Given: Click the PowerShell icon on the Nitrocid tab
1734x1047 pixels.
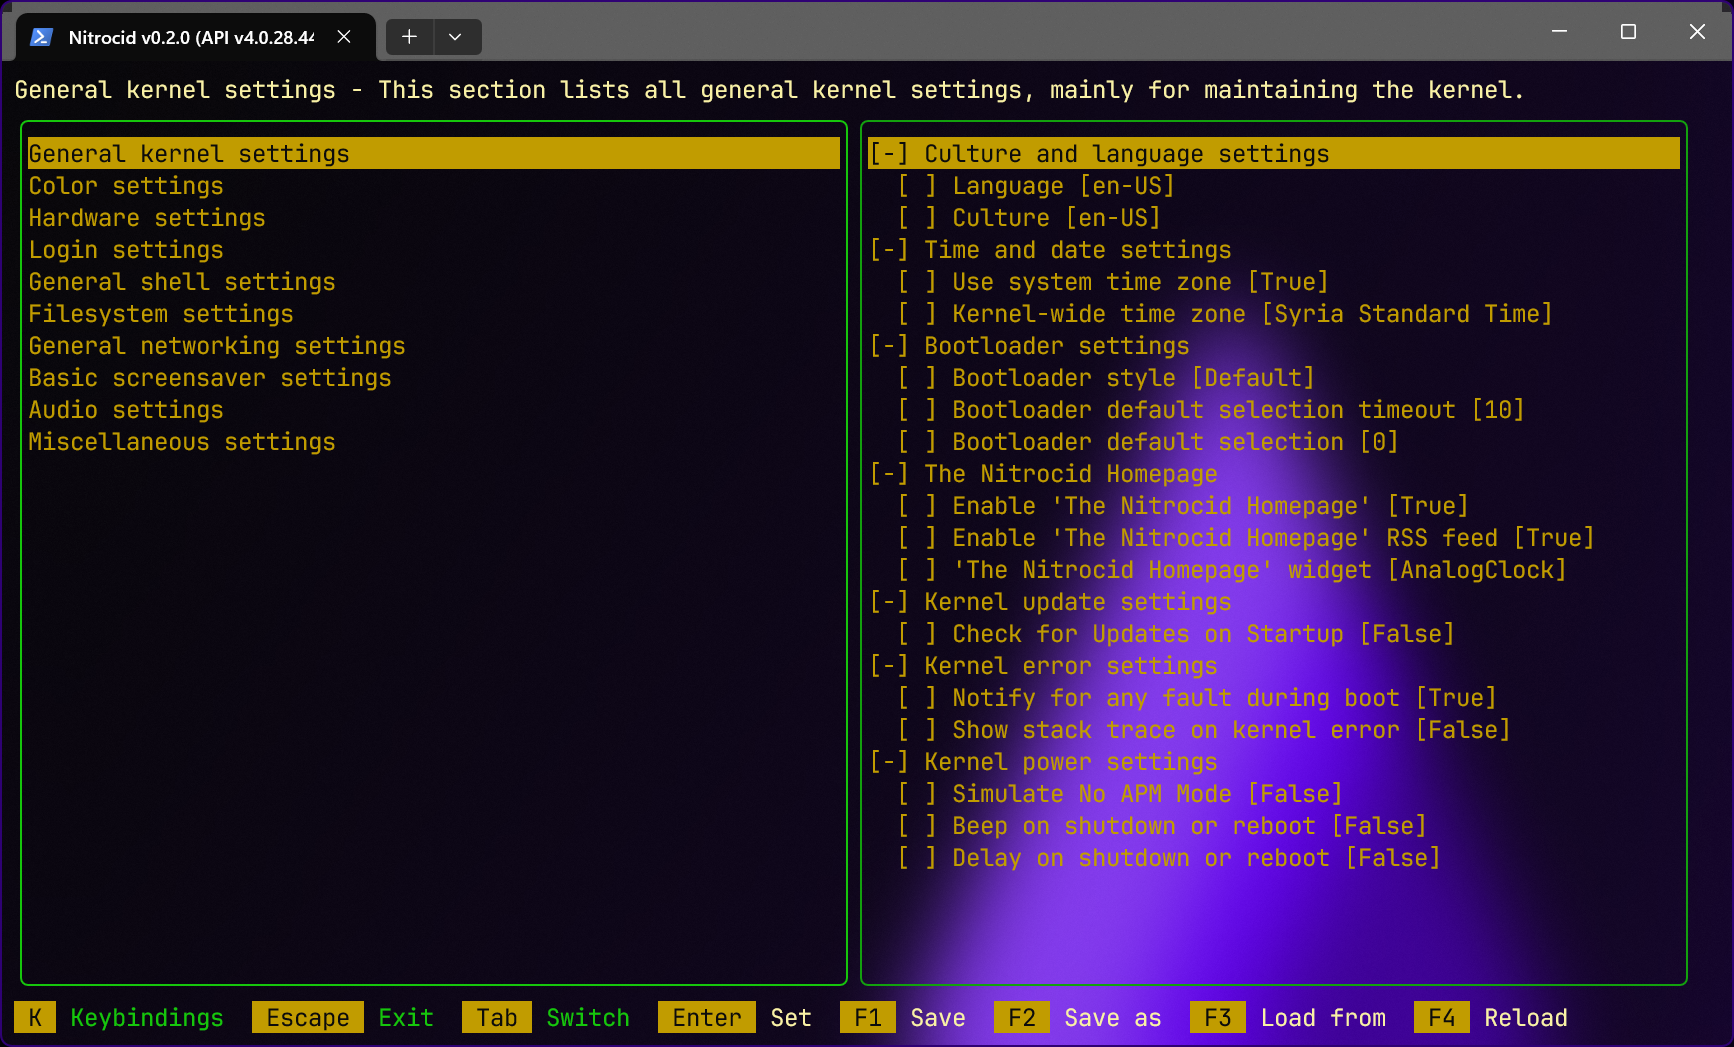Looking at the screenshot, I should pos(41,37).
